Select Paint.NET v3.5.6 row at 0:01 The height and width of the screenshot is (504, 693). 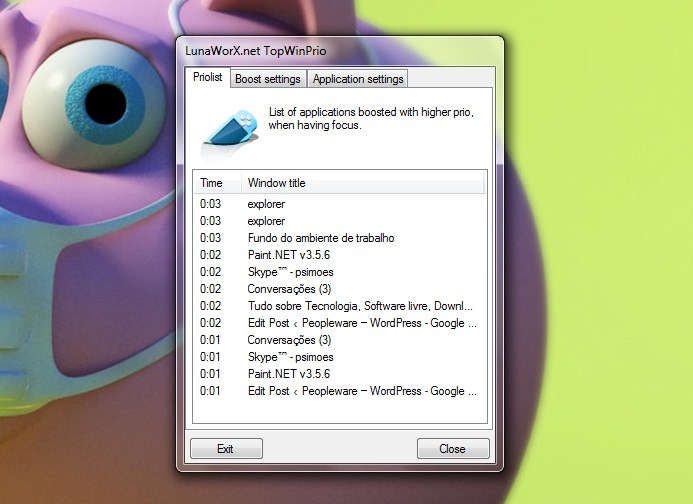click(x=339, y=374)
